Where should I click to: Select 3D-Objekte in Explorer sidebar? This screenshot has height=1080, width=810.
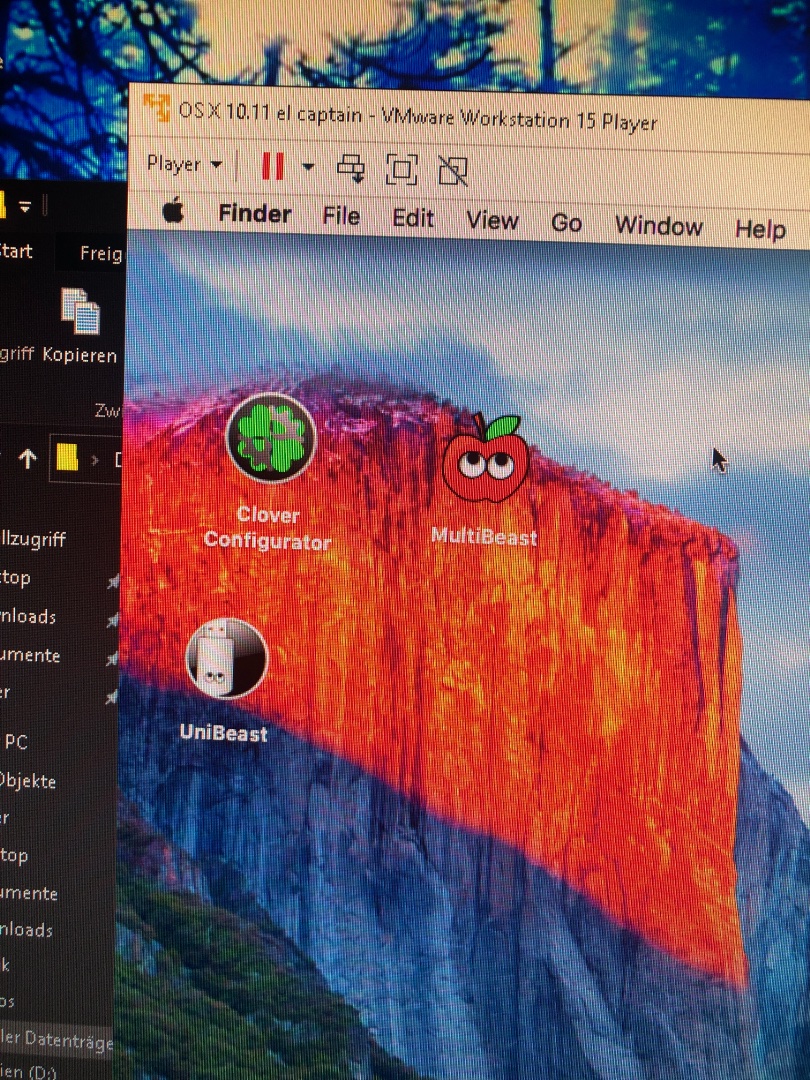tap(28, 781)
